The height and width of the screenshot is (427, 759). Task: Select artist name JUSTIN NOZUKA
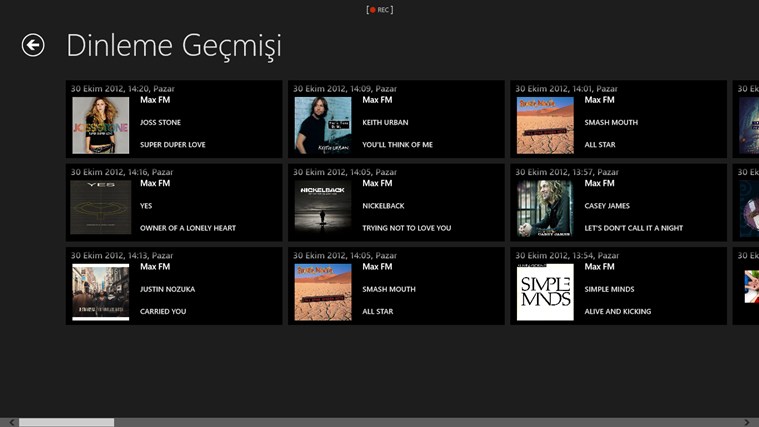click(167, 289)
